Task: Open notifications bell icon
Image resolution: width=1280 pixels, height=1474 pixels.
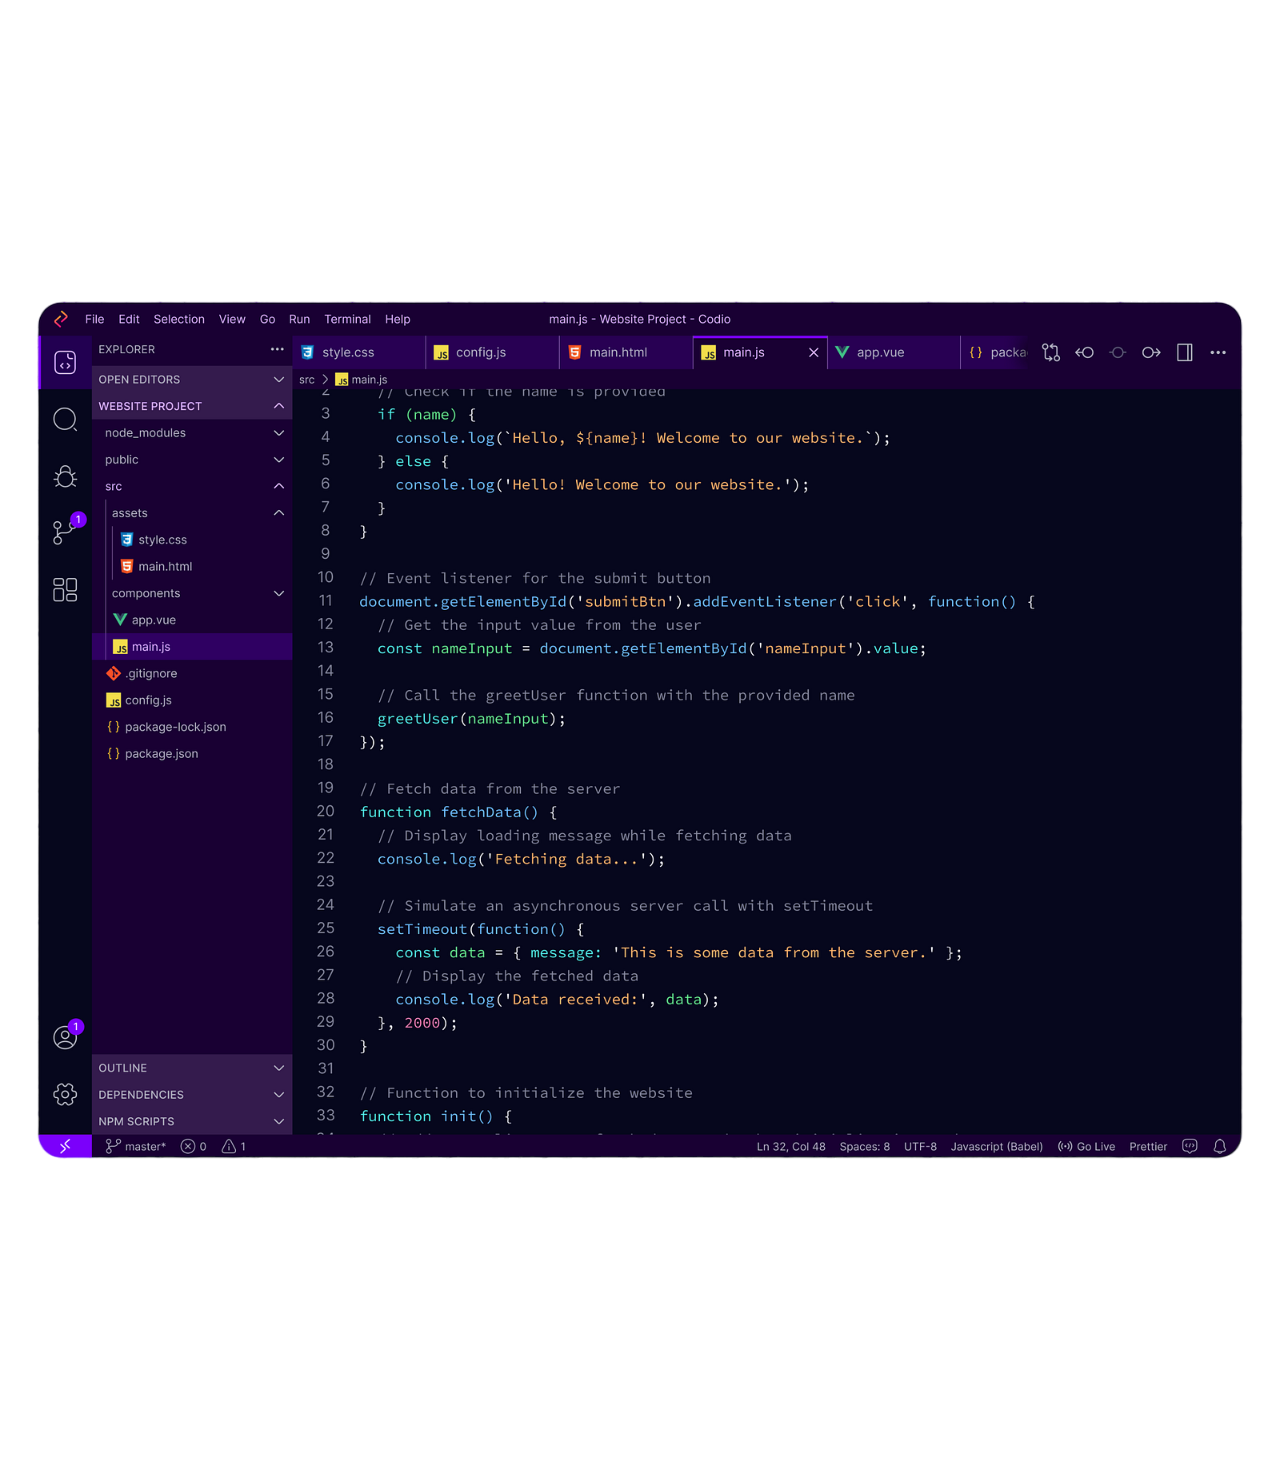Action: [1220, 1146]
